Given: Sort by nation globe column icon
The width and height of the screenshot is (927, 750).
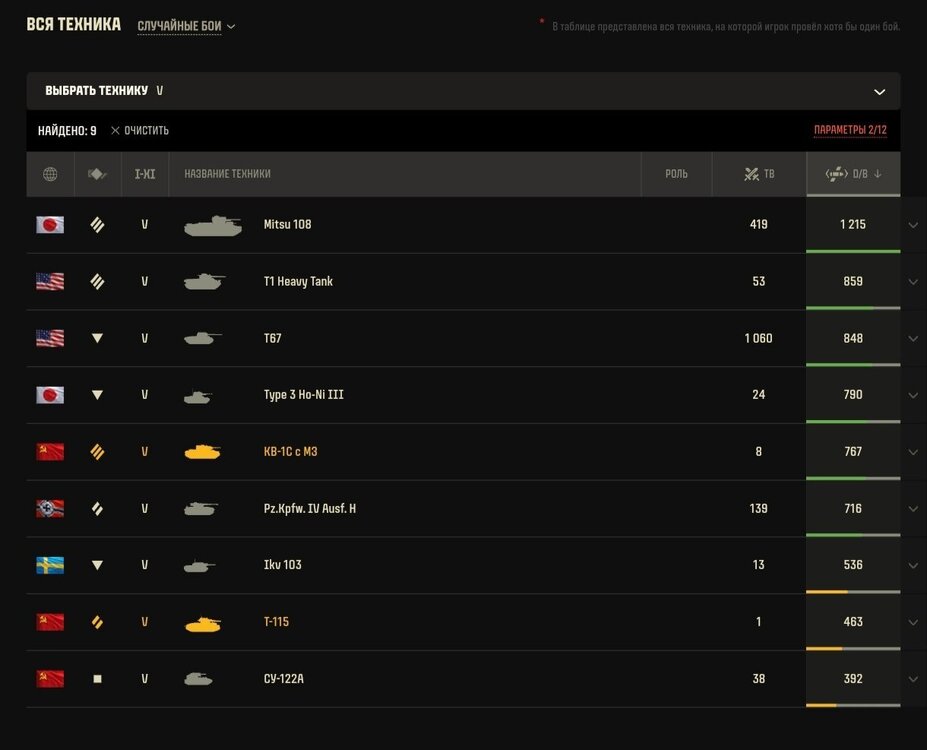Looking at the screenshot, I should pos(50,174).
